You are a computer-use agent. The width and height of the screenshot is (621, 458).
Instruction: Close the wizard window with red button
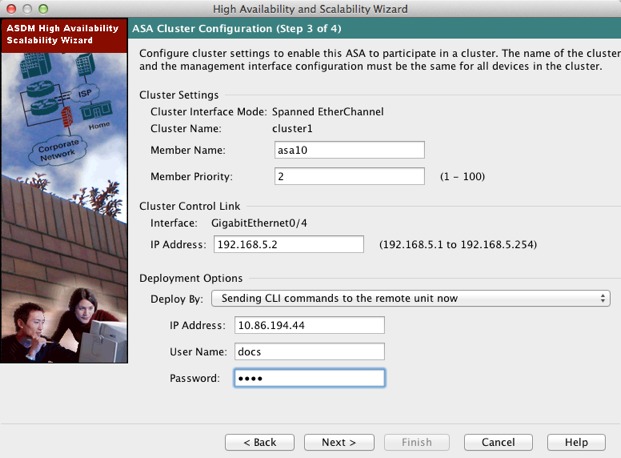pyautogui.click(x=11, y=8)
